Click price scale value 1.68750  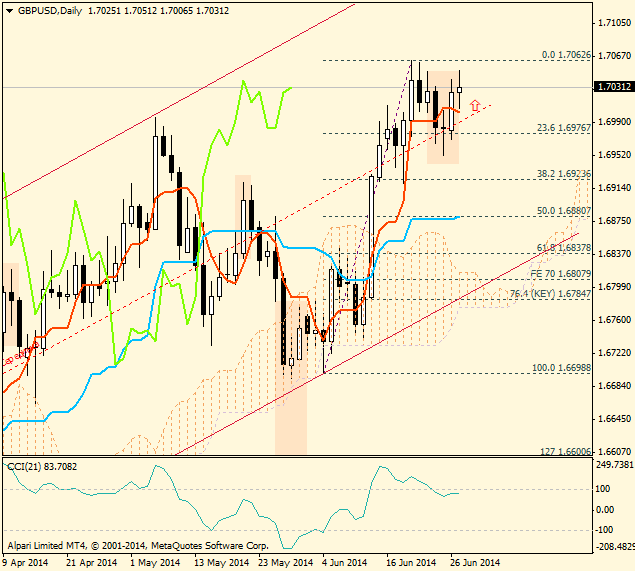point(614,221)
